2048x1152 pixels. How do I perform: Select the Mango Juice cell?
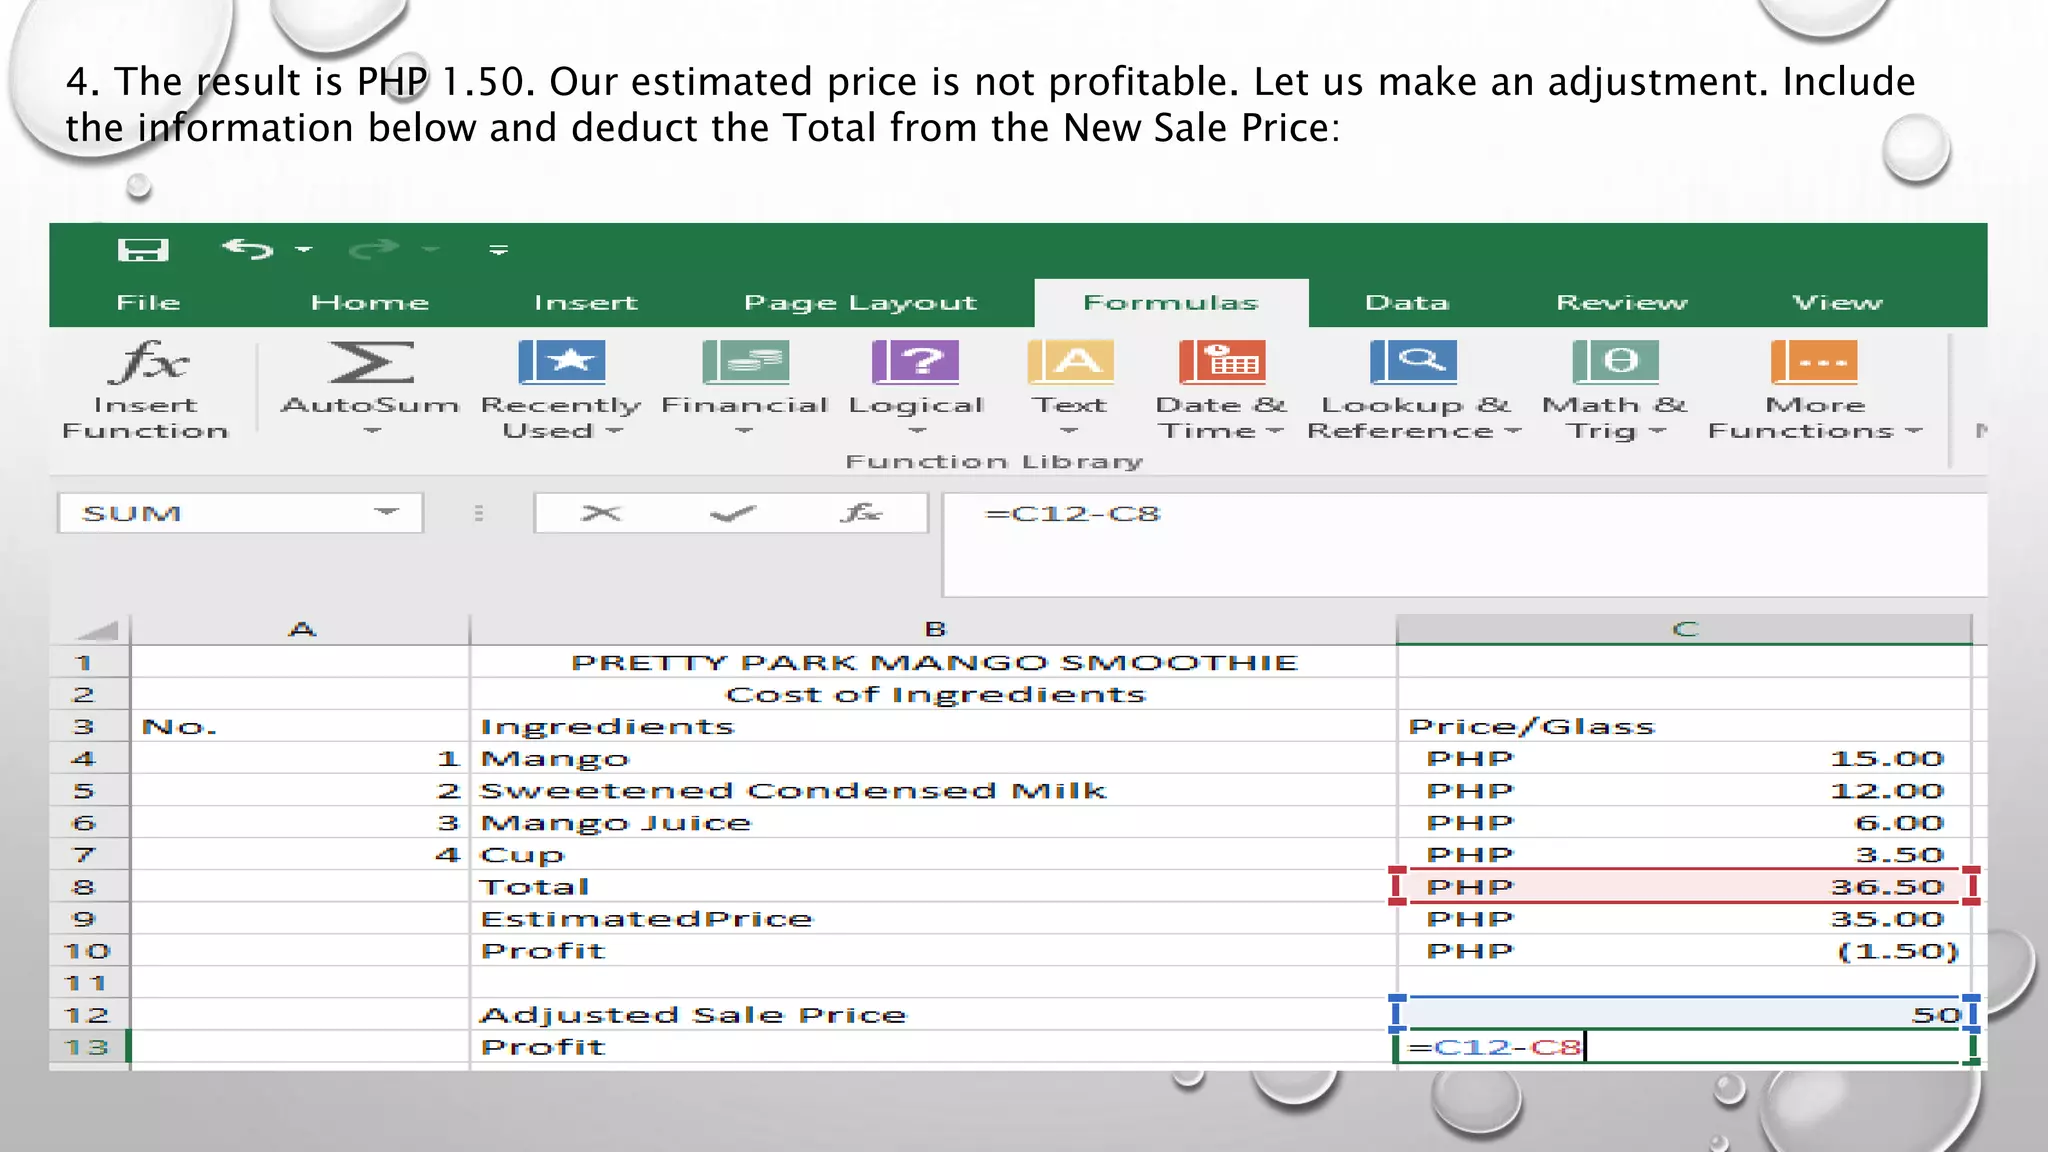point(933,822)
